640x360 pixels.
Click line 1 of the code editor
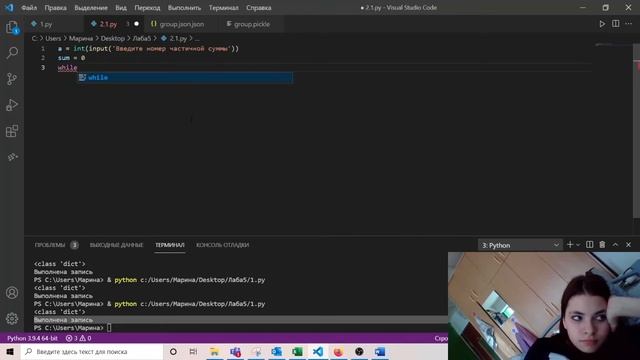(x=148, y=49)
